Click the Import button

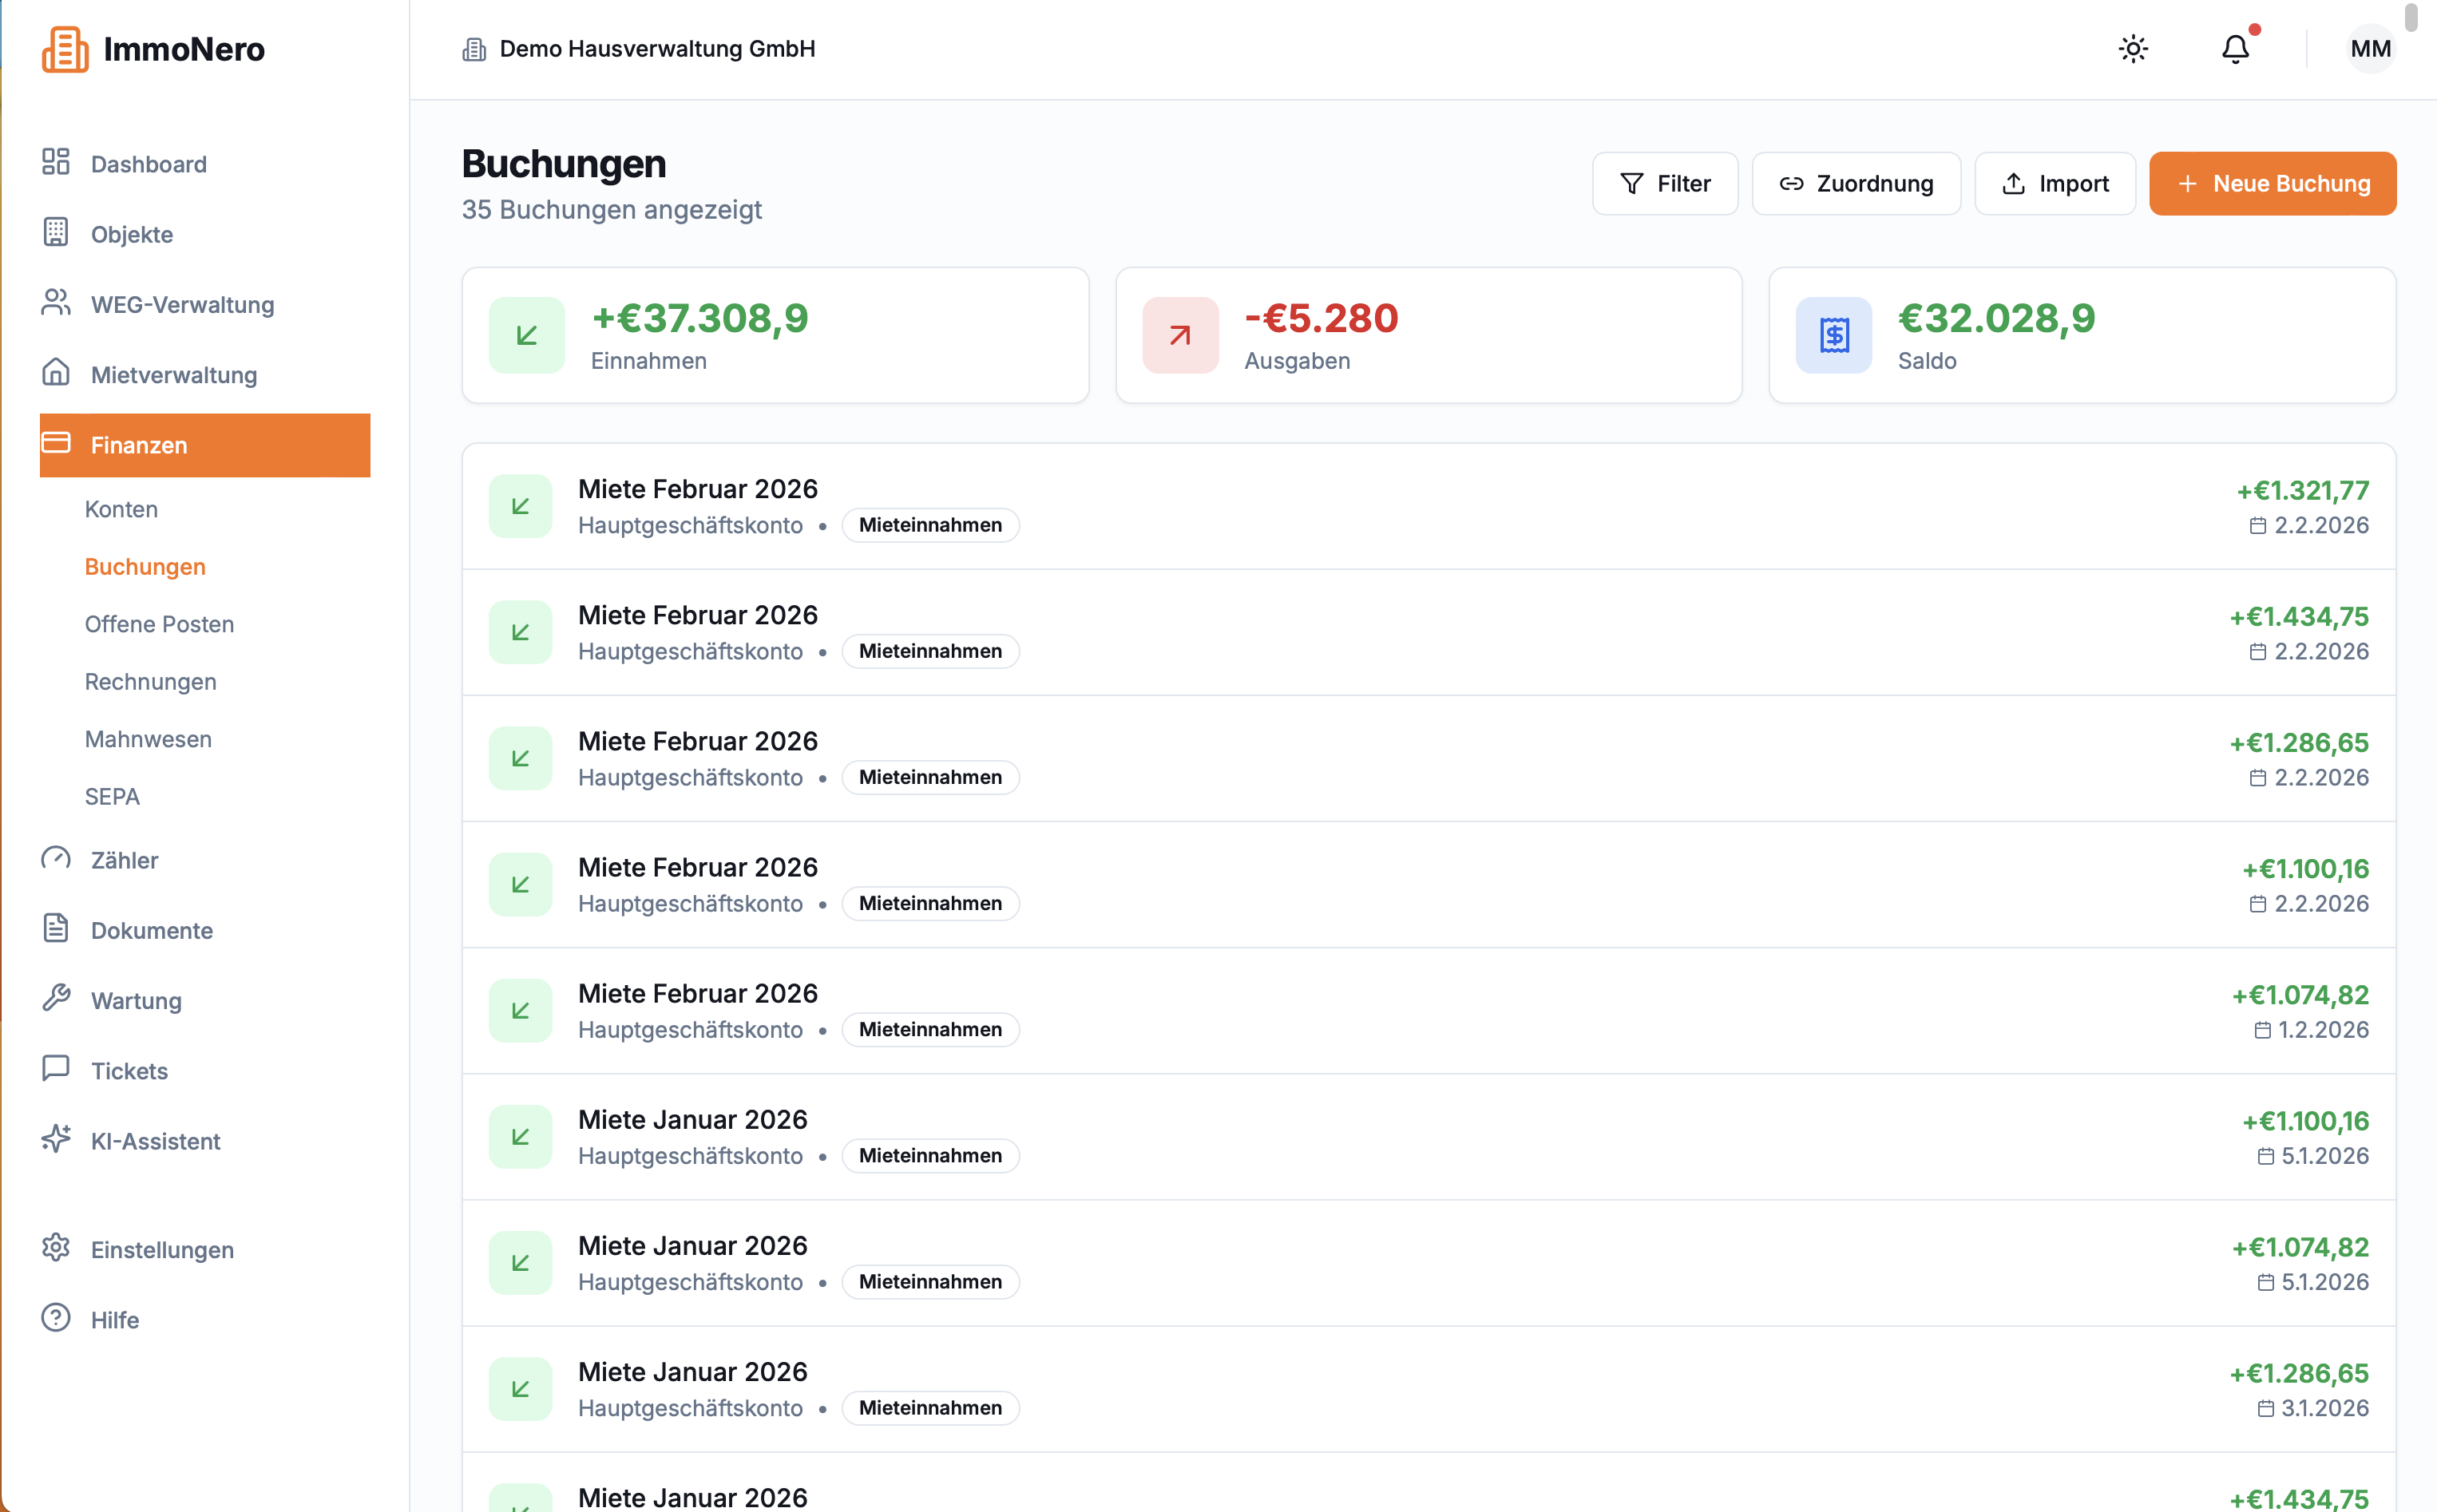pos(2055,184)
